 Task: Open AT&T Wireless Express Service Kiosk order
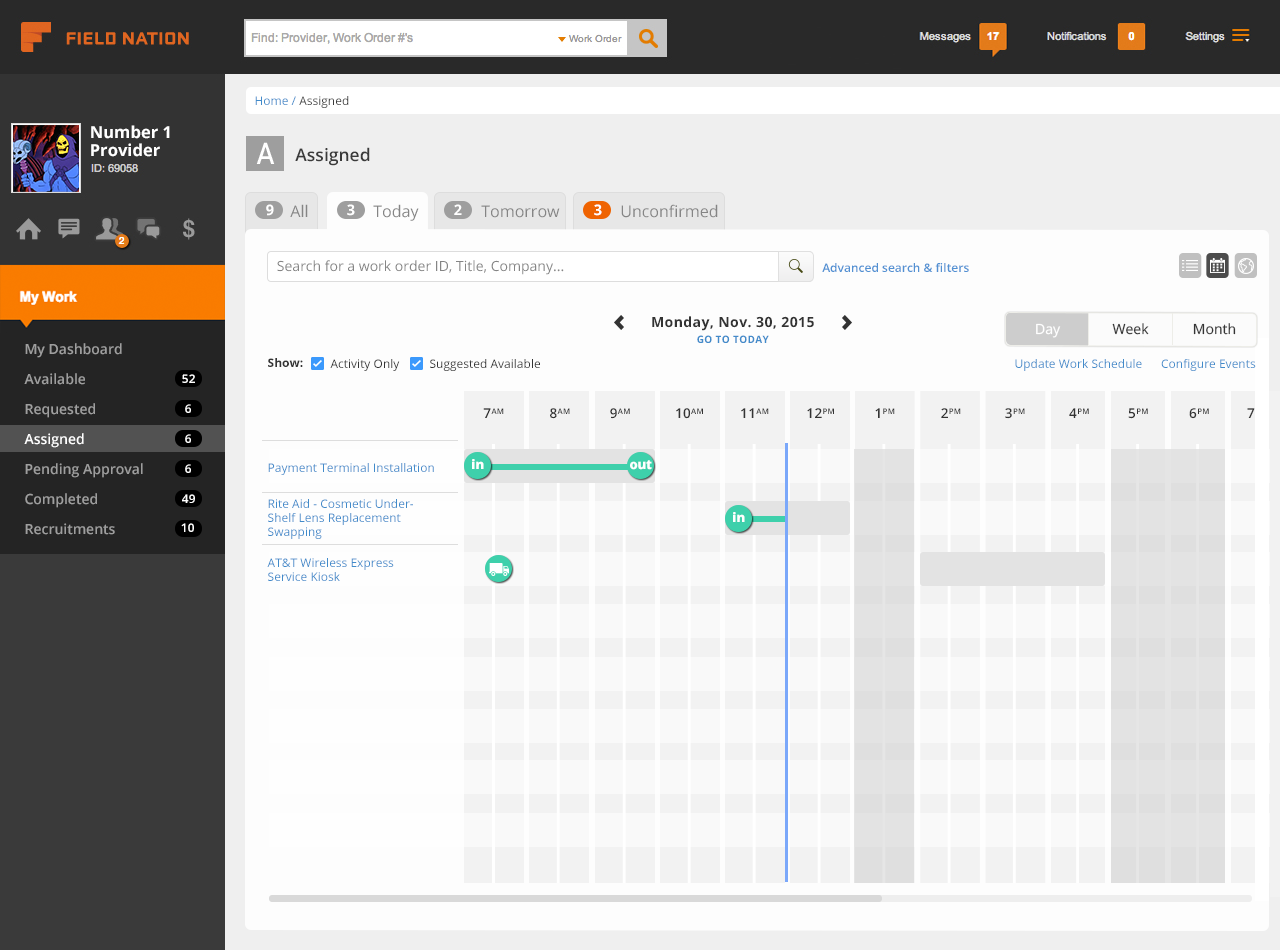(330, 570)
